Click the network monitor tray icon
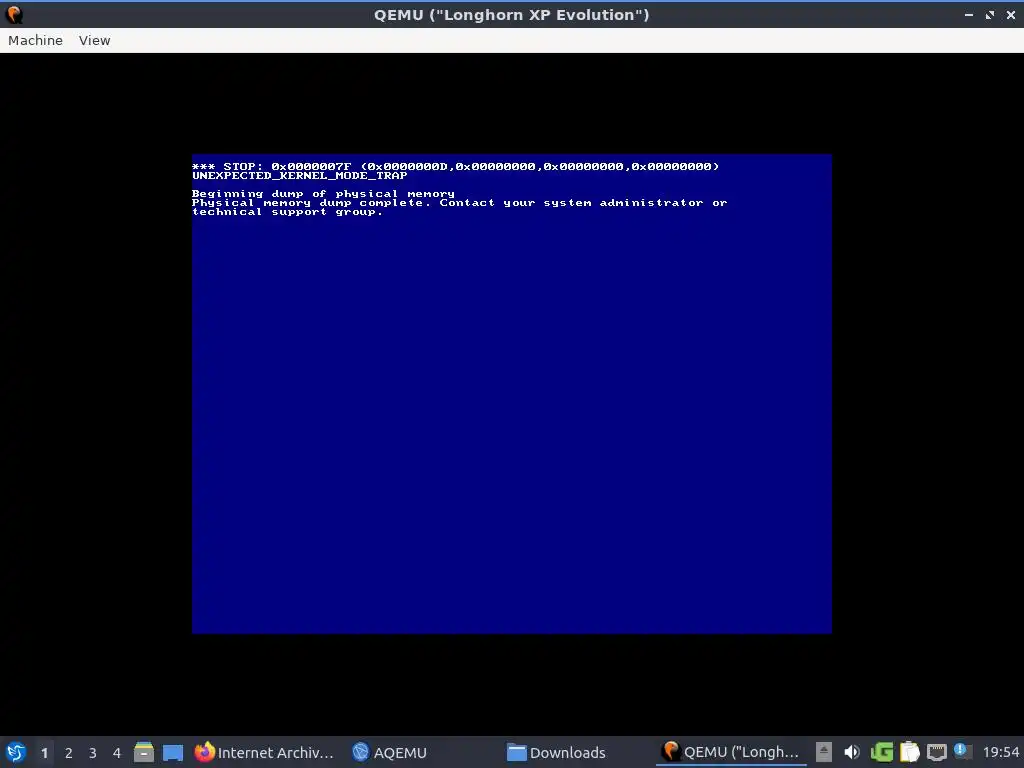 [x=936, y=752]
